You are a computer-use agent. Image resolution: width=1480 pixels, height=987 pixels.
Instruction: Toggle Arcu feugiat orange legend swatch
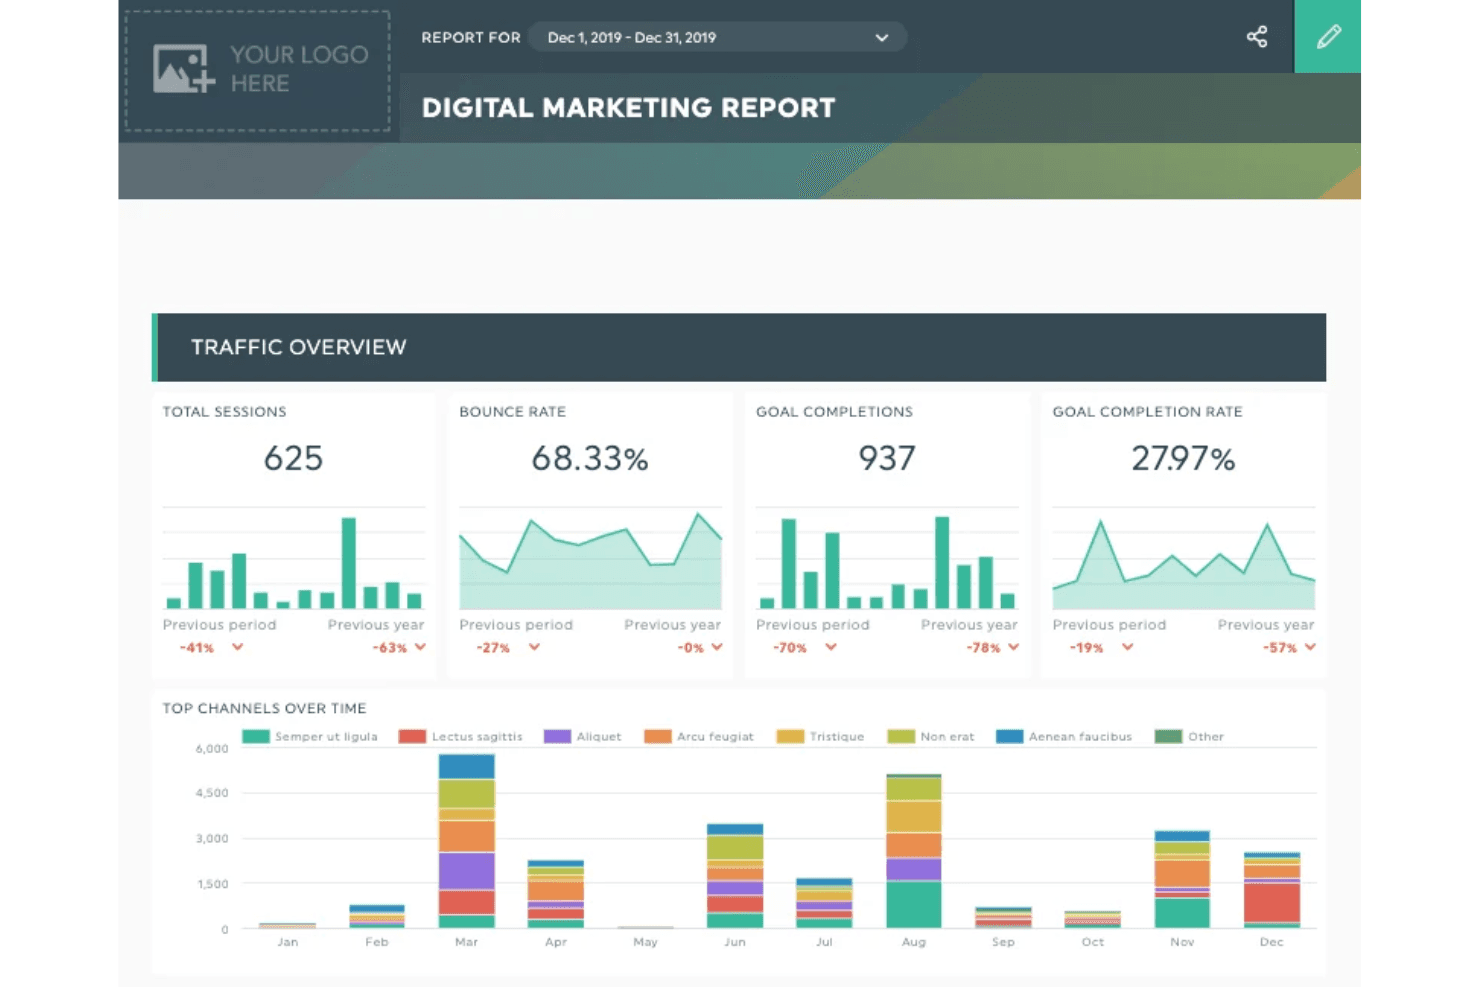pos(658,736)
